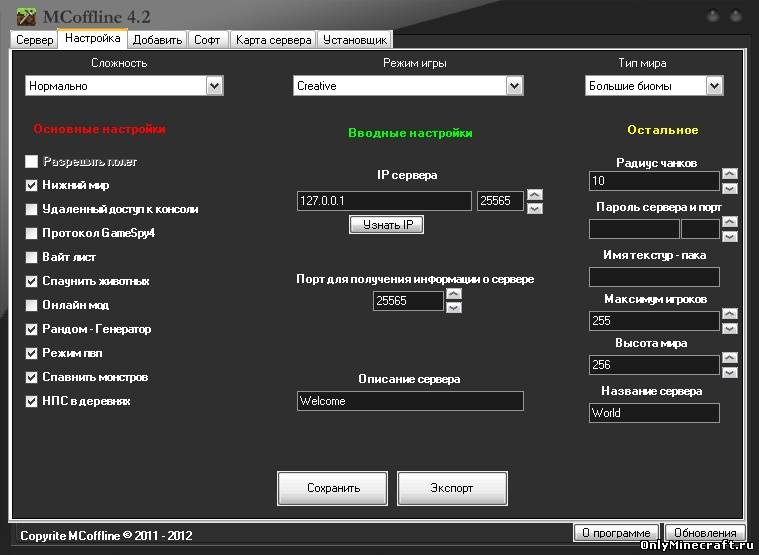Switch to the Сервер tab
This screenshot has height=555, width=759.
pyautogui.click(x=35, y=40)
